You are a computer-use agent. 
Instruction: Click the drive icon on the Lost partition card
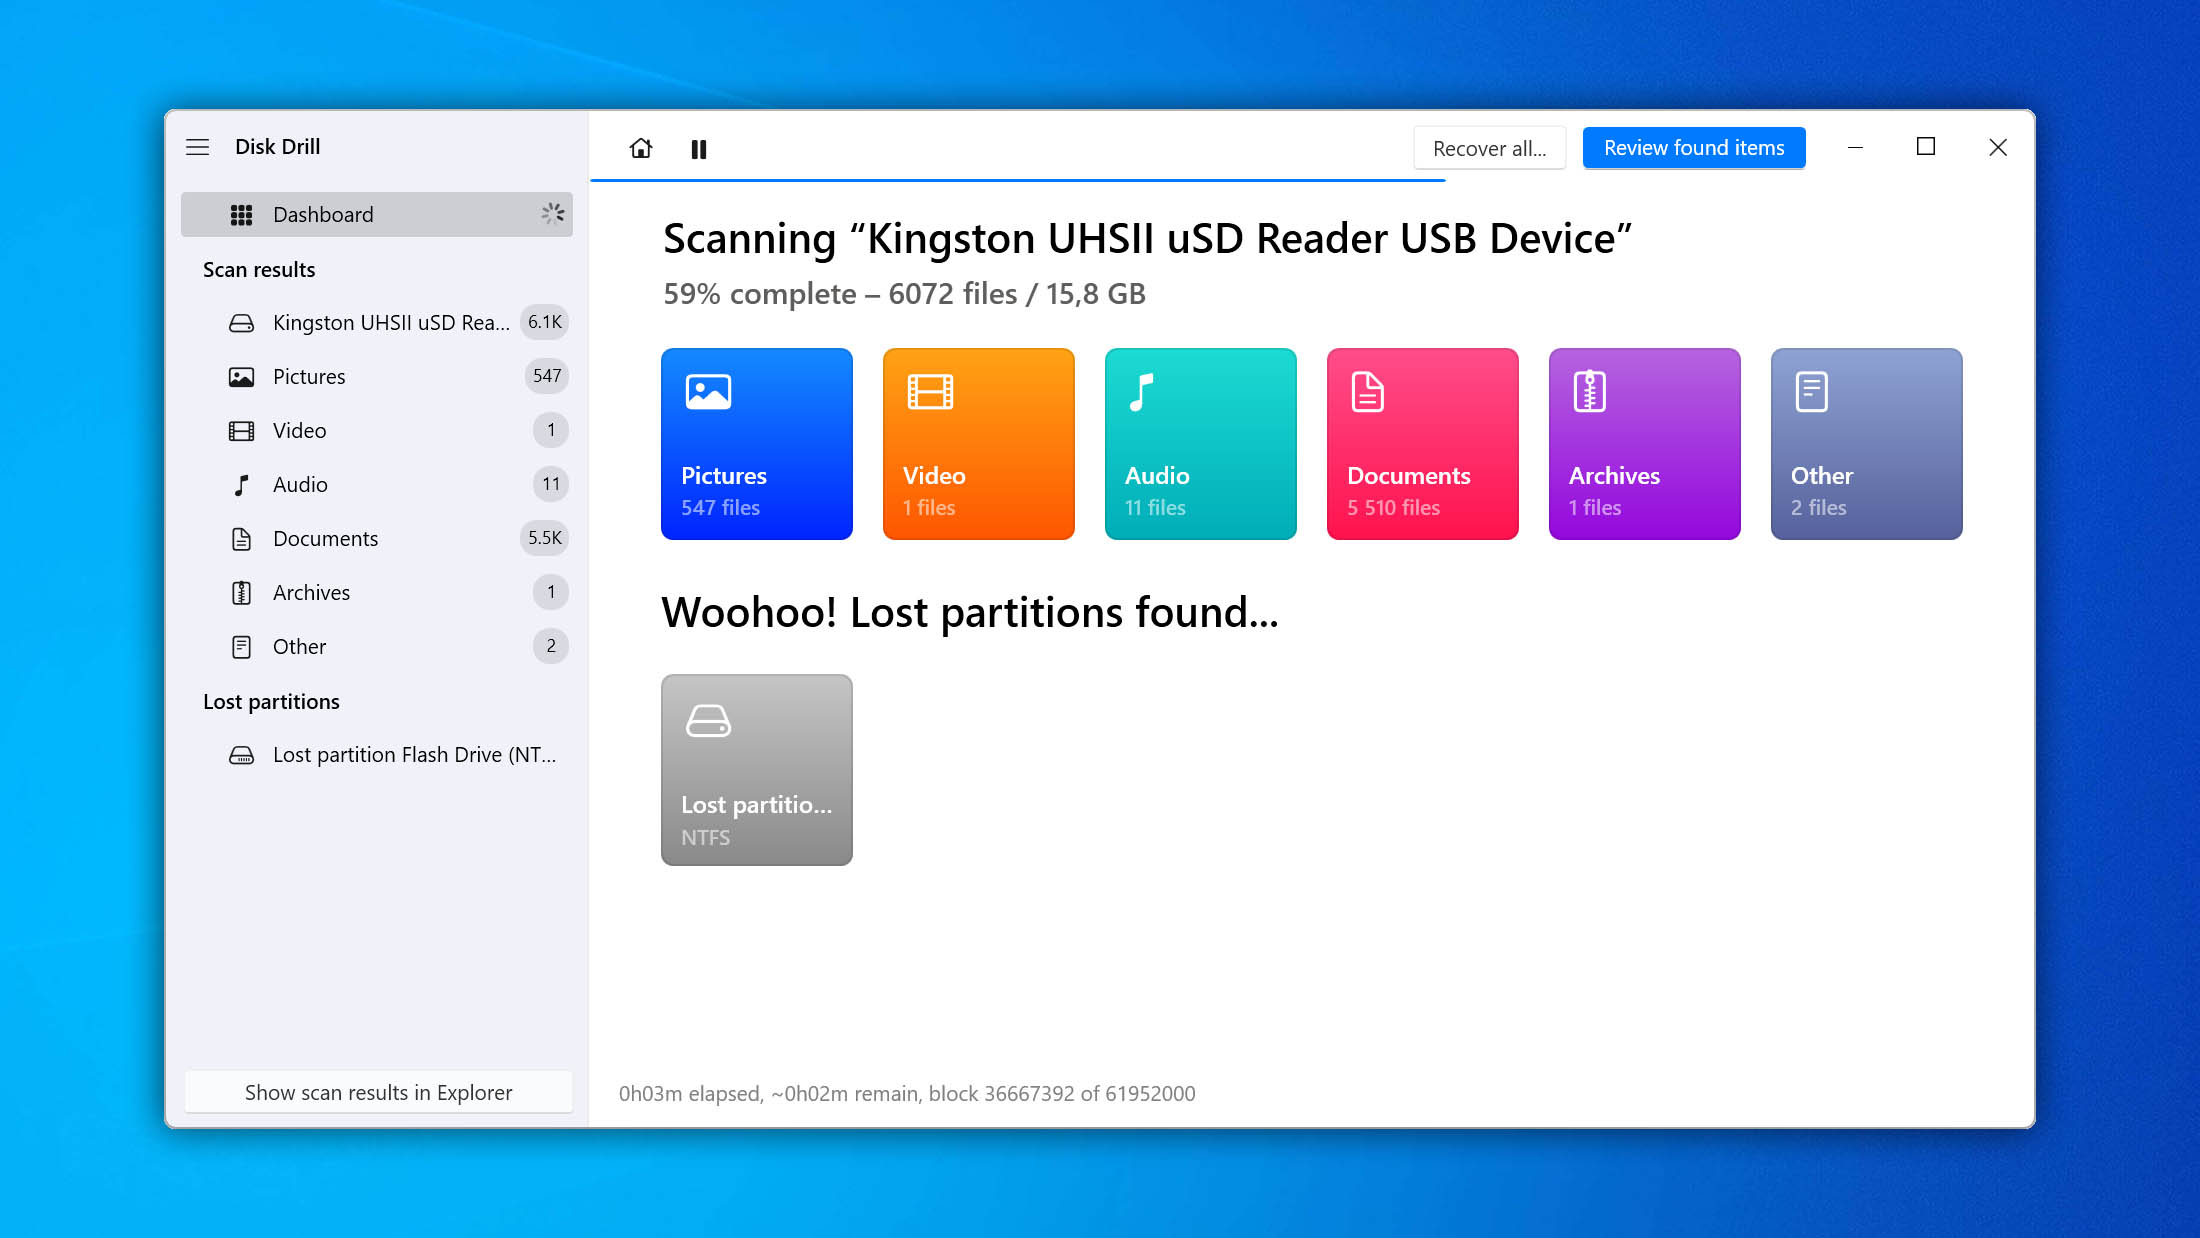[708, 721]
